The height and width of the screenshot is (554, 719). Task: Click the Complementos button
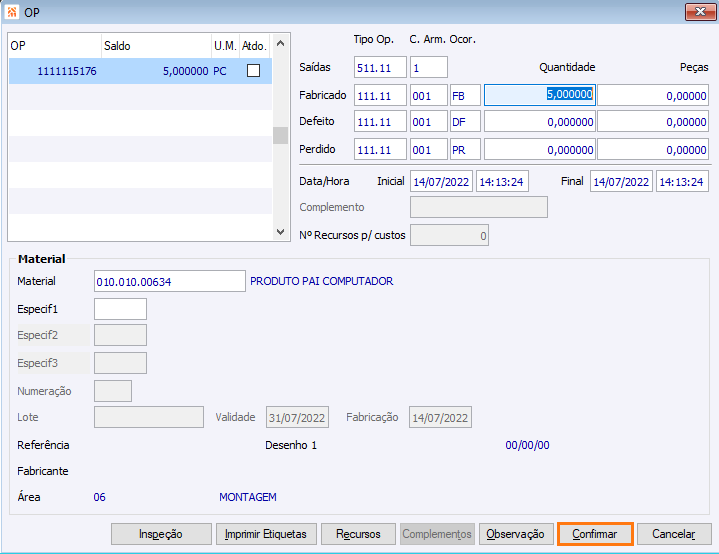click(x=437, y=534)
